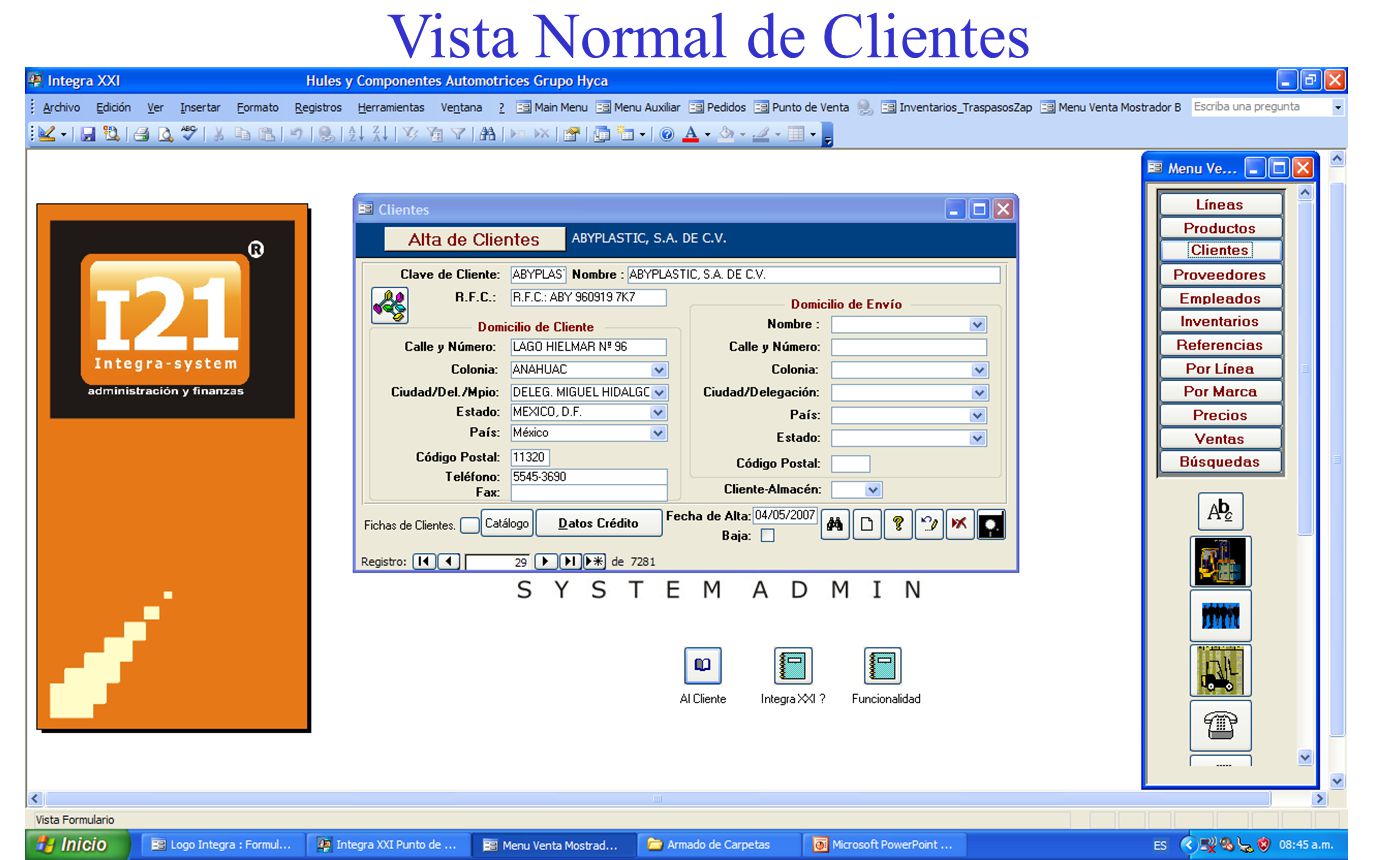The width and height of the screenshot is (1380, 860).
Task: Open the font color A dropdown in toolbar
Action: [707, 133]
